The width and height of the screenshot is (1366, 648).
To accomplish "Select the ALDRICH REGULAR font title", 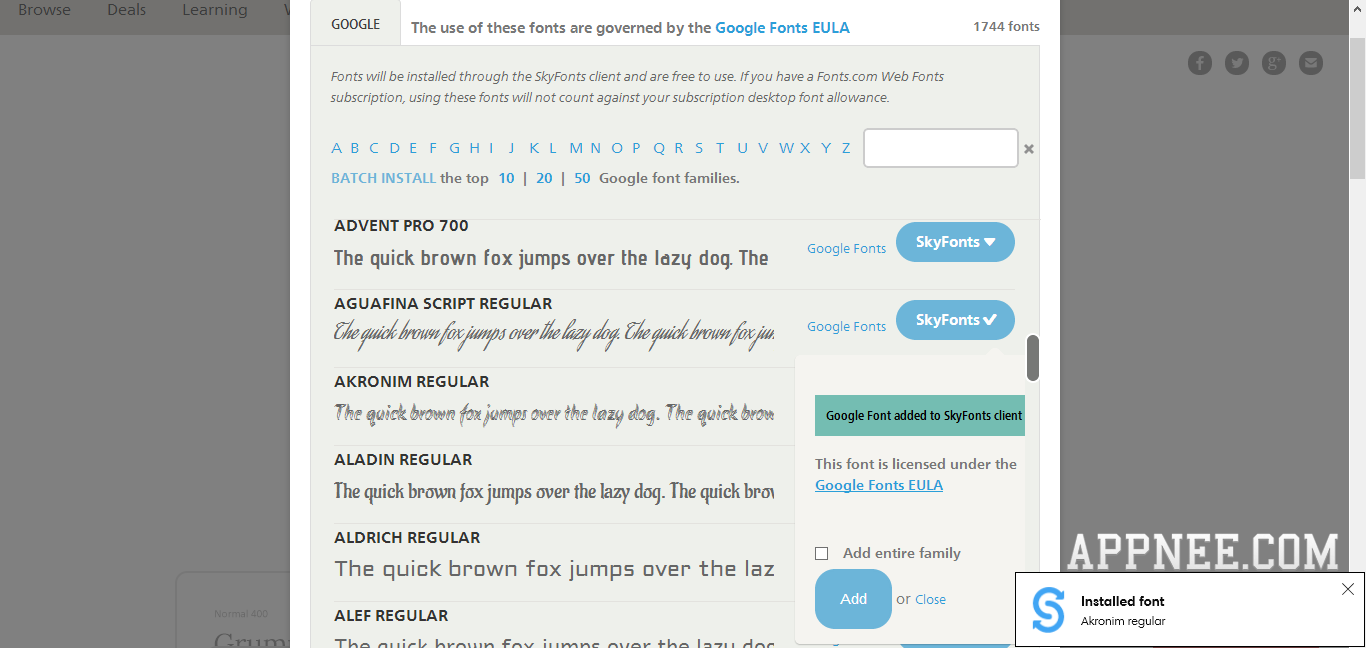I will pos(407,537).
